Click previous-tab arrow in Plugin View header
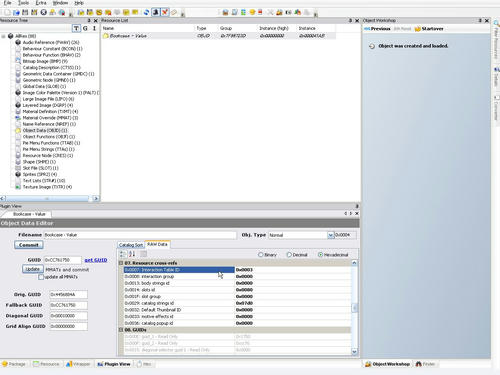The height and width of the screenshot is (375, 500). (346, 213)
